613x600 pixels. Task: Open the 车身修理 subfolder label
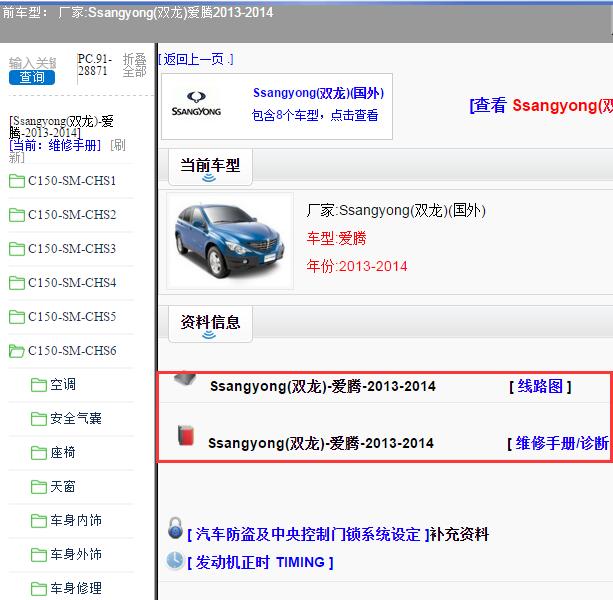point(76,589)
